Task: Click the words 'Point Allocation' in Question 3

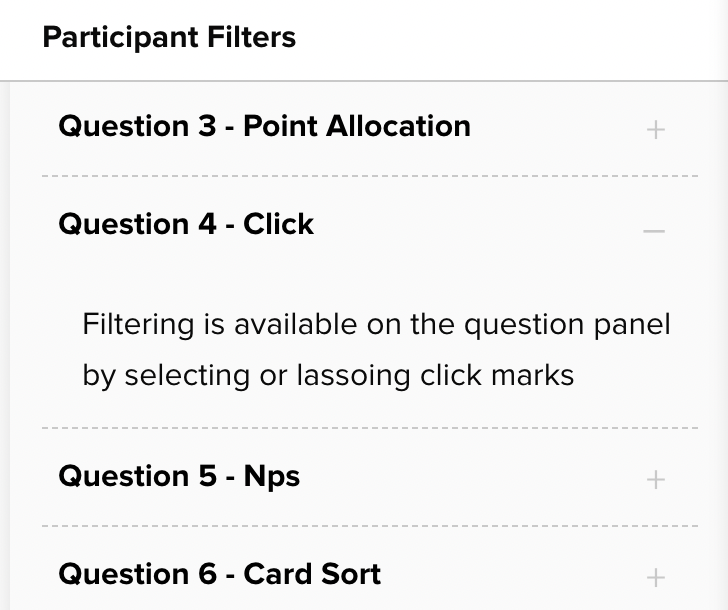Action: click(357, 127)
